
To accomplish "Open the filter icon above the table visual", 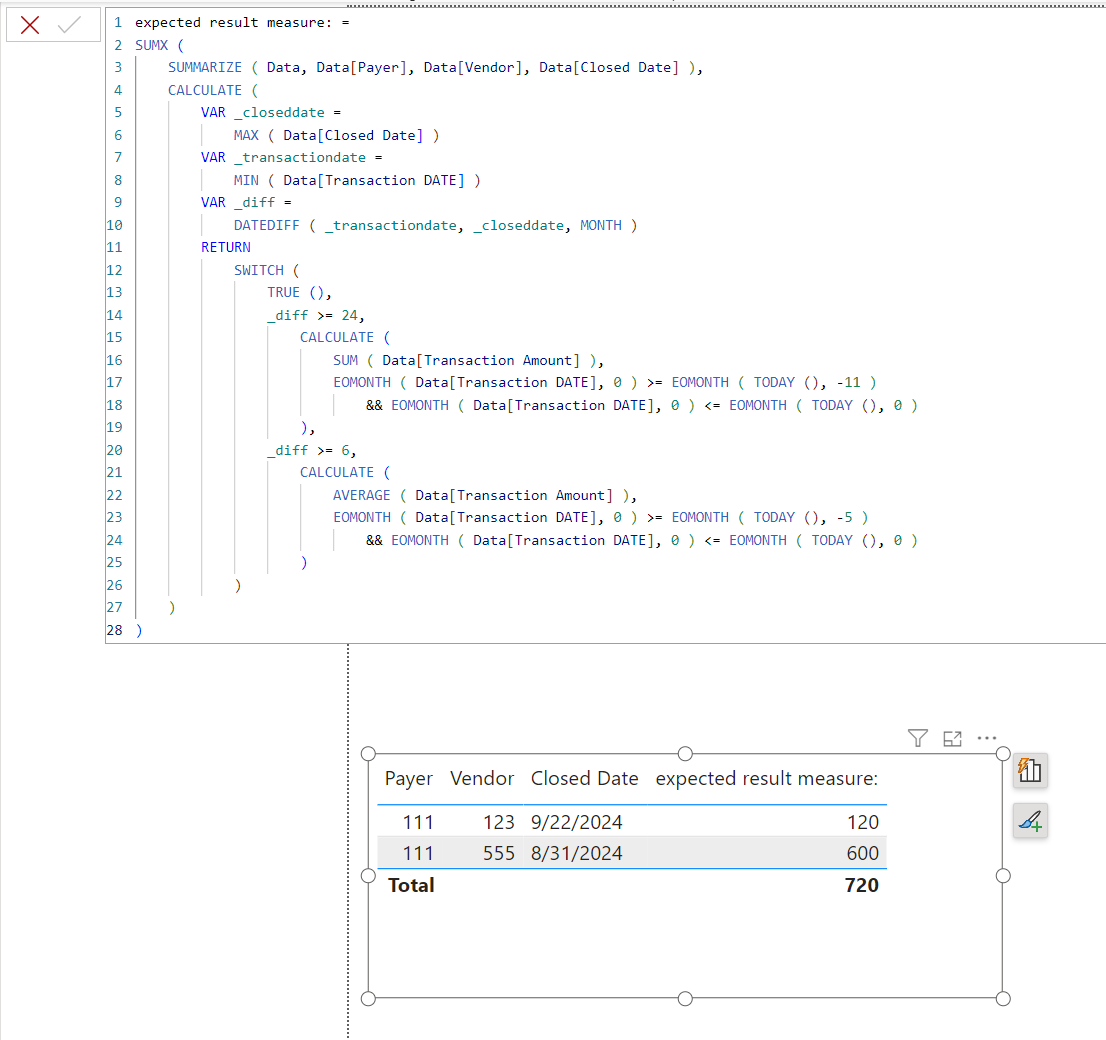I will pyautogui.click(x=918, y=738).
